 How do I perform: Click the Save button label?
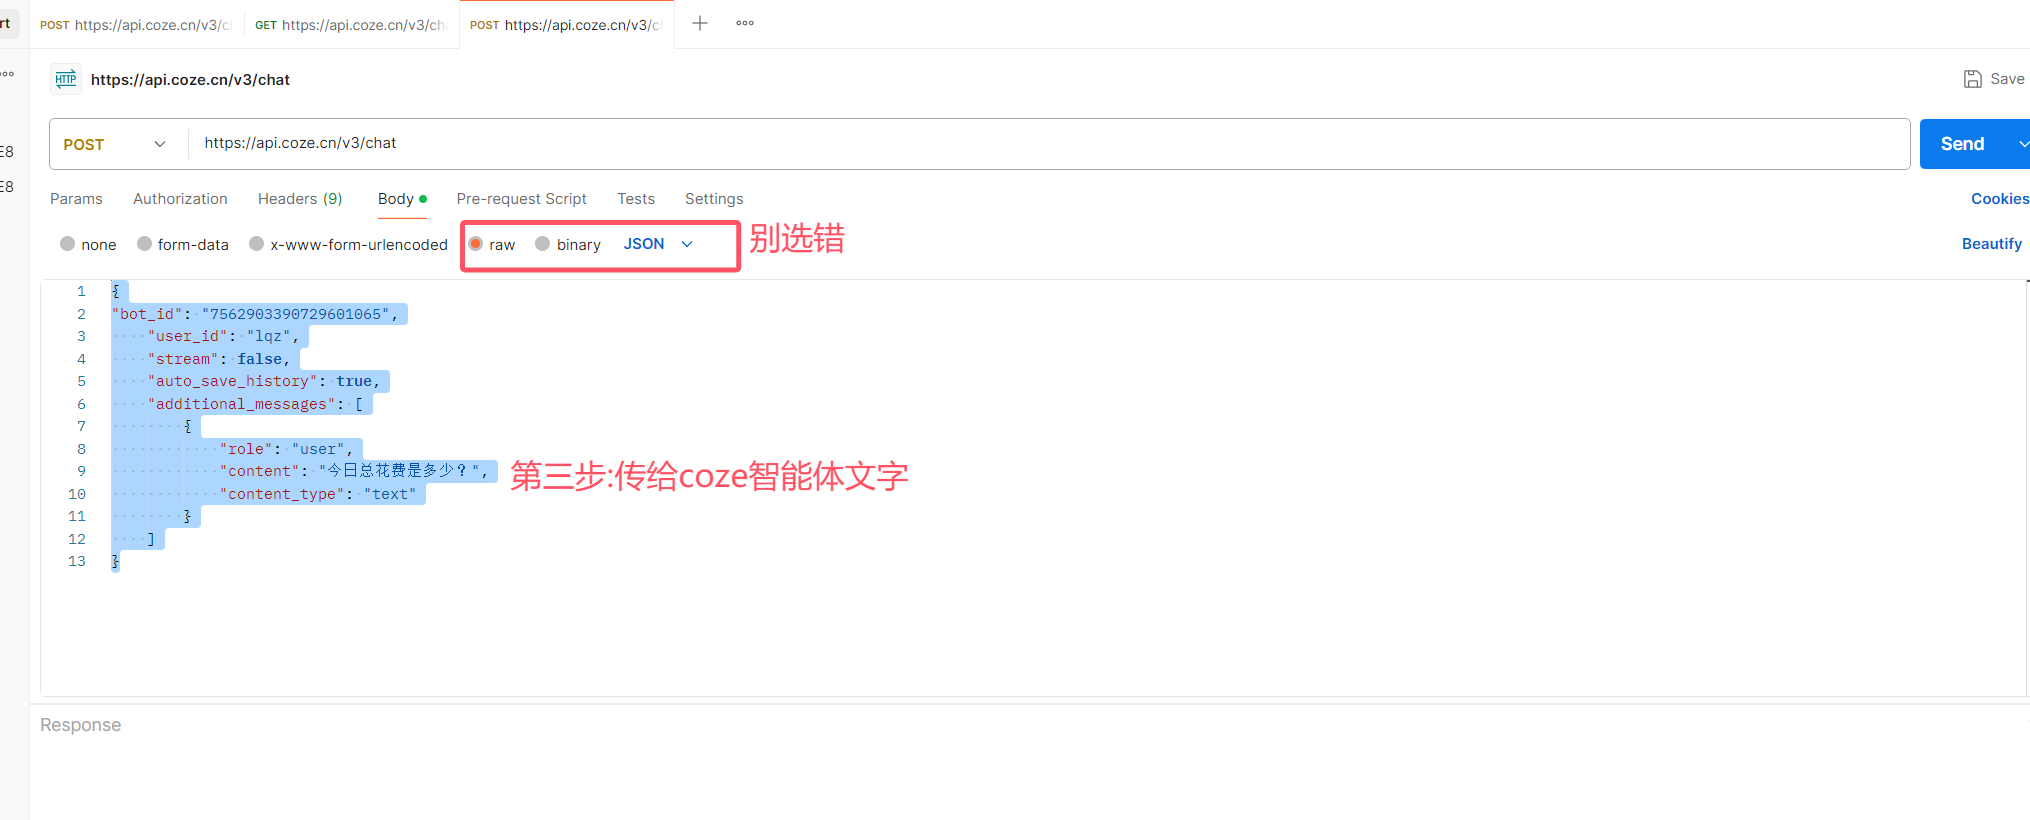[2007, 79]
